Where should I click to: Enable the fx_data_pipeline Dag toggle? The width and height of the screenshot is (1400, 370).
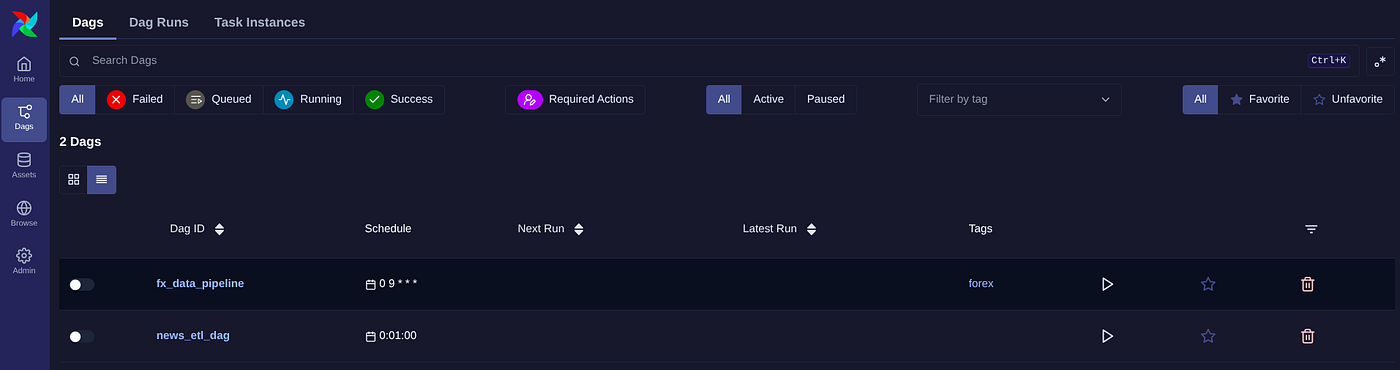click(x=82, y=284)
